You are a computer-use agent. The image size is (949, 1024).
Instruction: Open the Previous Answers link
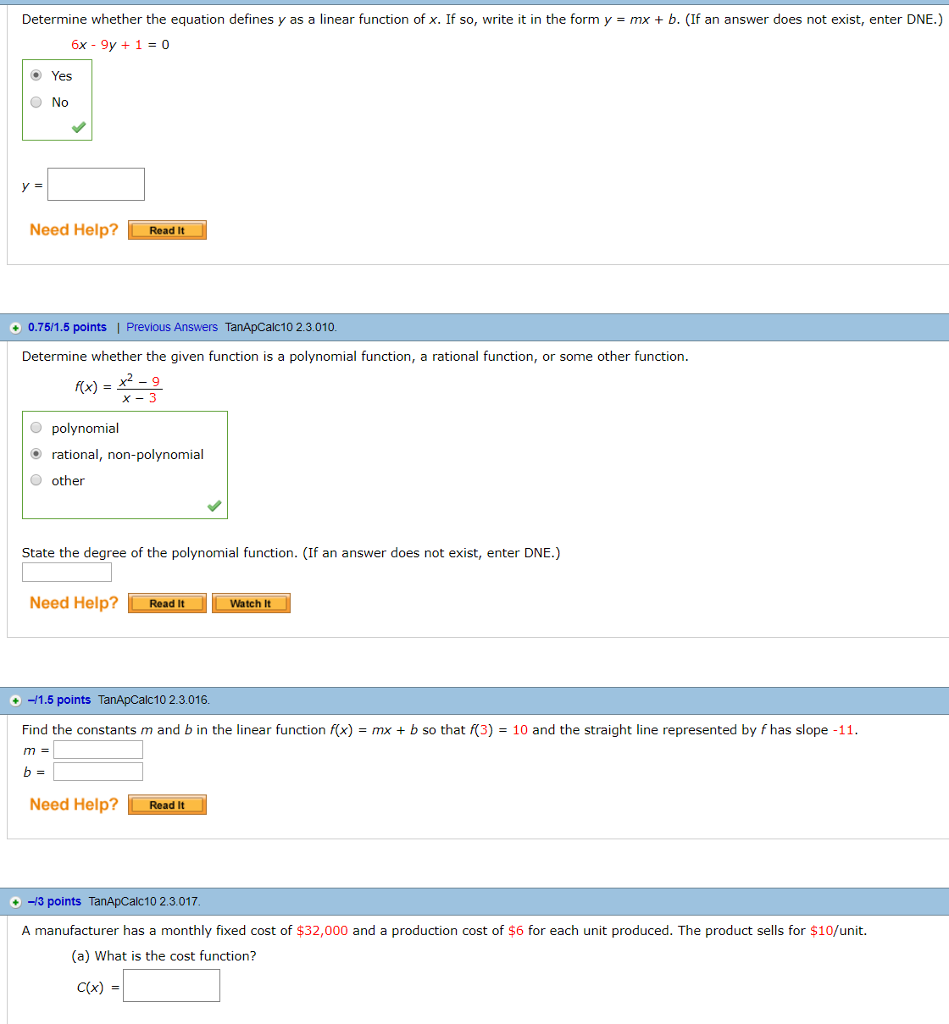point(170,326)
